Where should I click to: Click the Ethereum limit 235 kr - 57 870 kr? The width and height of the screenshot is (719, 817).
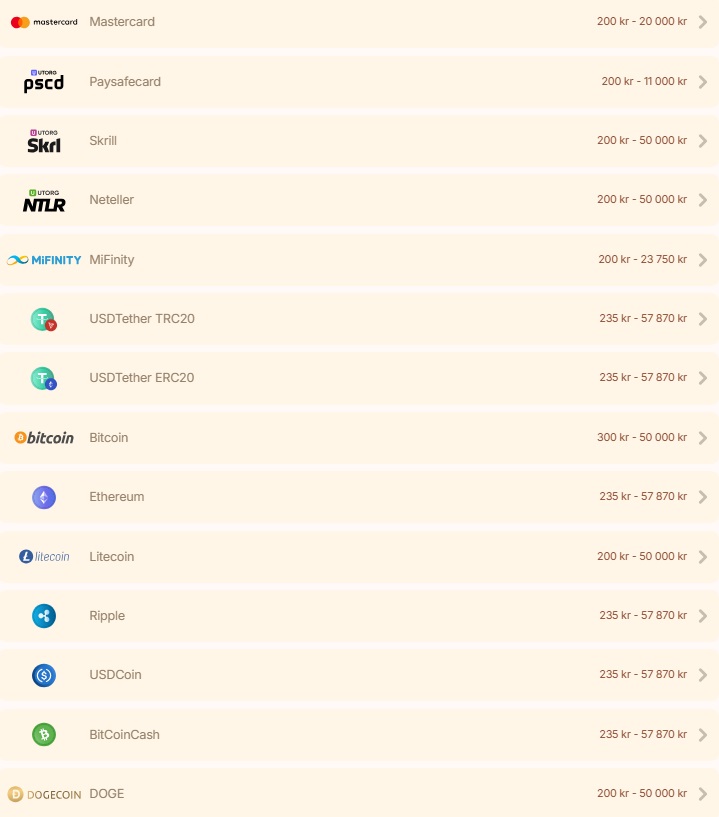point(643,497)
